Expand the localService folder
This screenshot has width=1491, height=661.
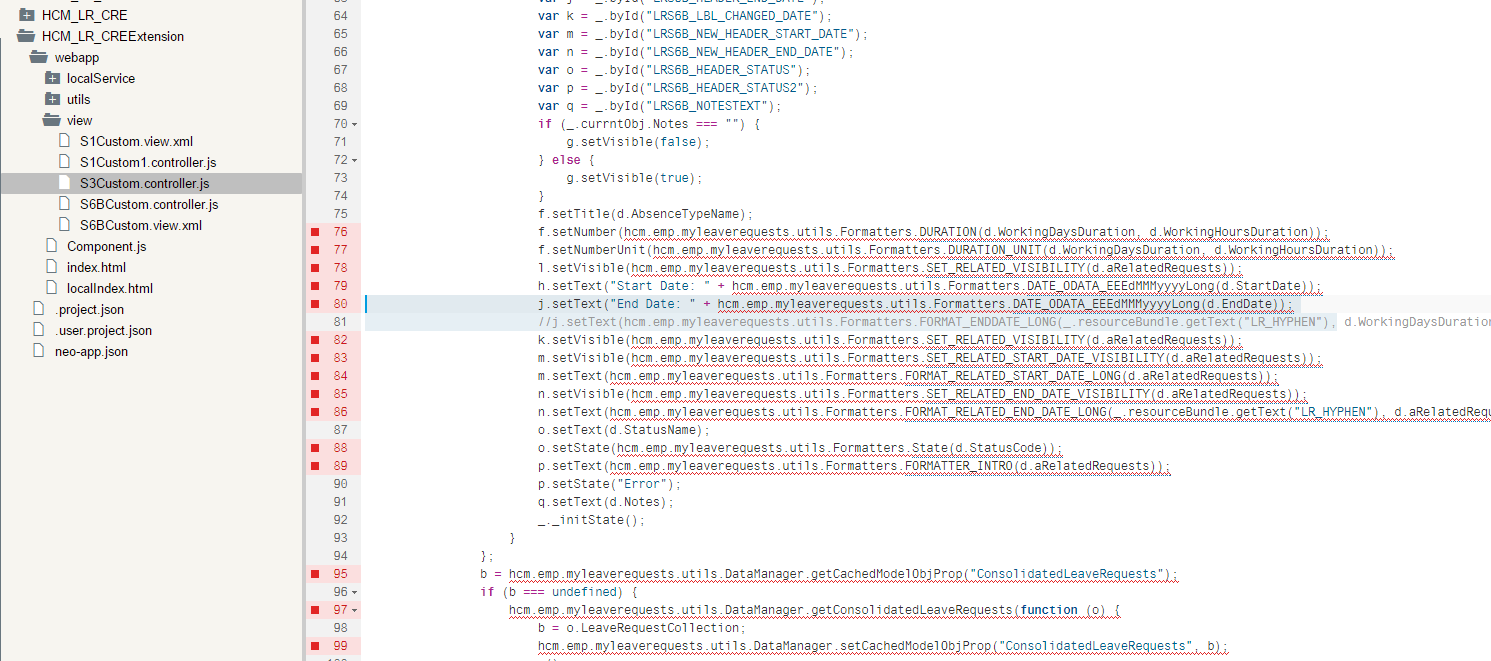click(x=52, y=78)
